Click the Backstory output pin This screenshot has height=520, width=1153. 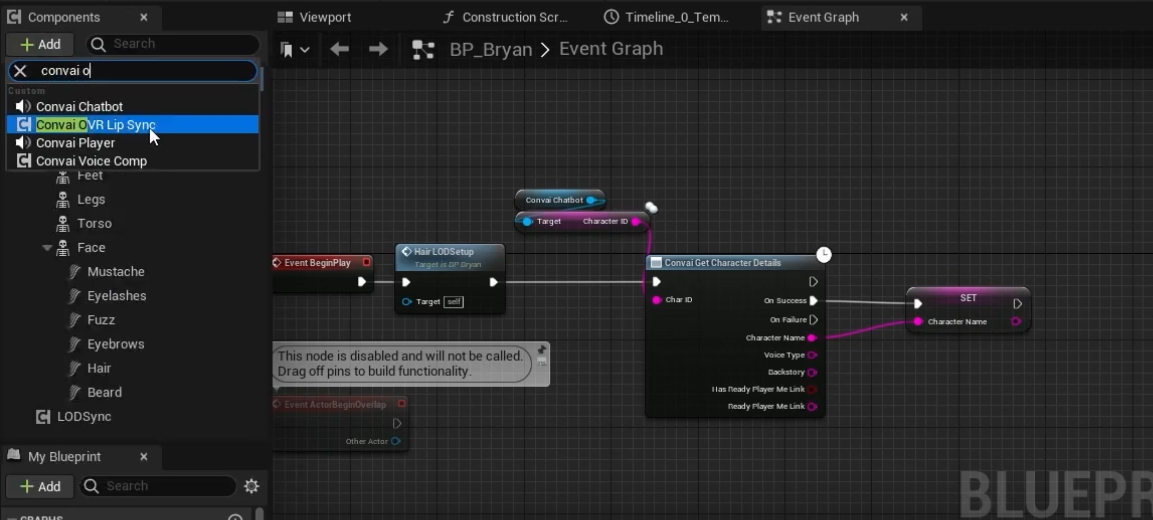coord(813,372)
